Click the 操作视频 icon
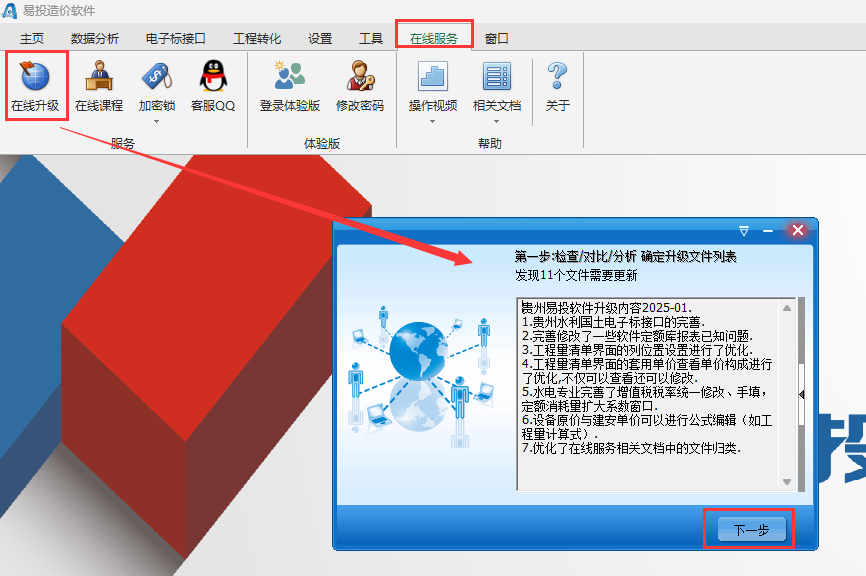The width and height of the screenshot is (866, 576). pos(433,77)
